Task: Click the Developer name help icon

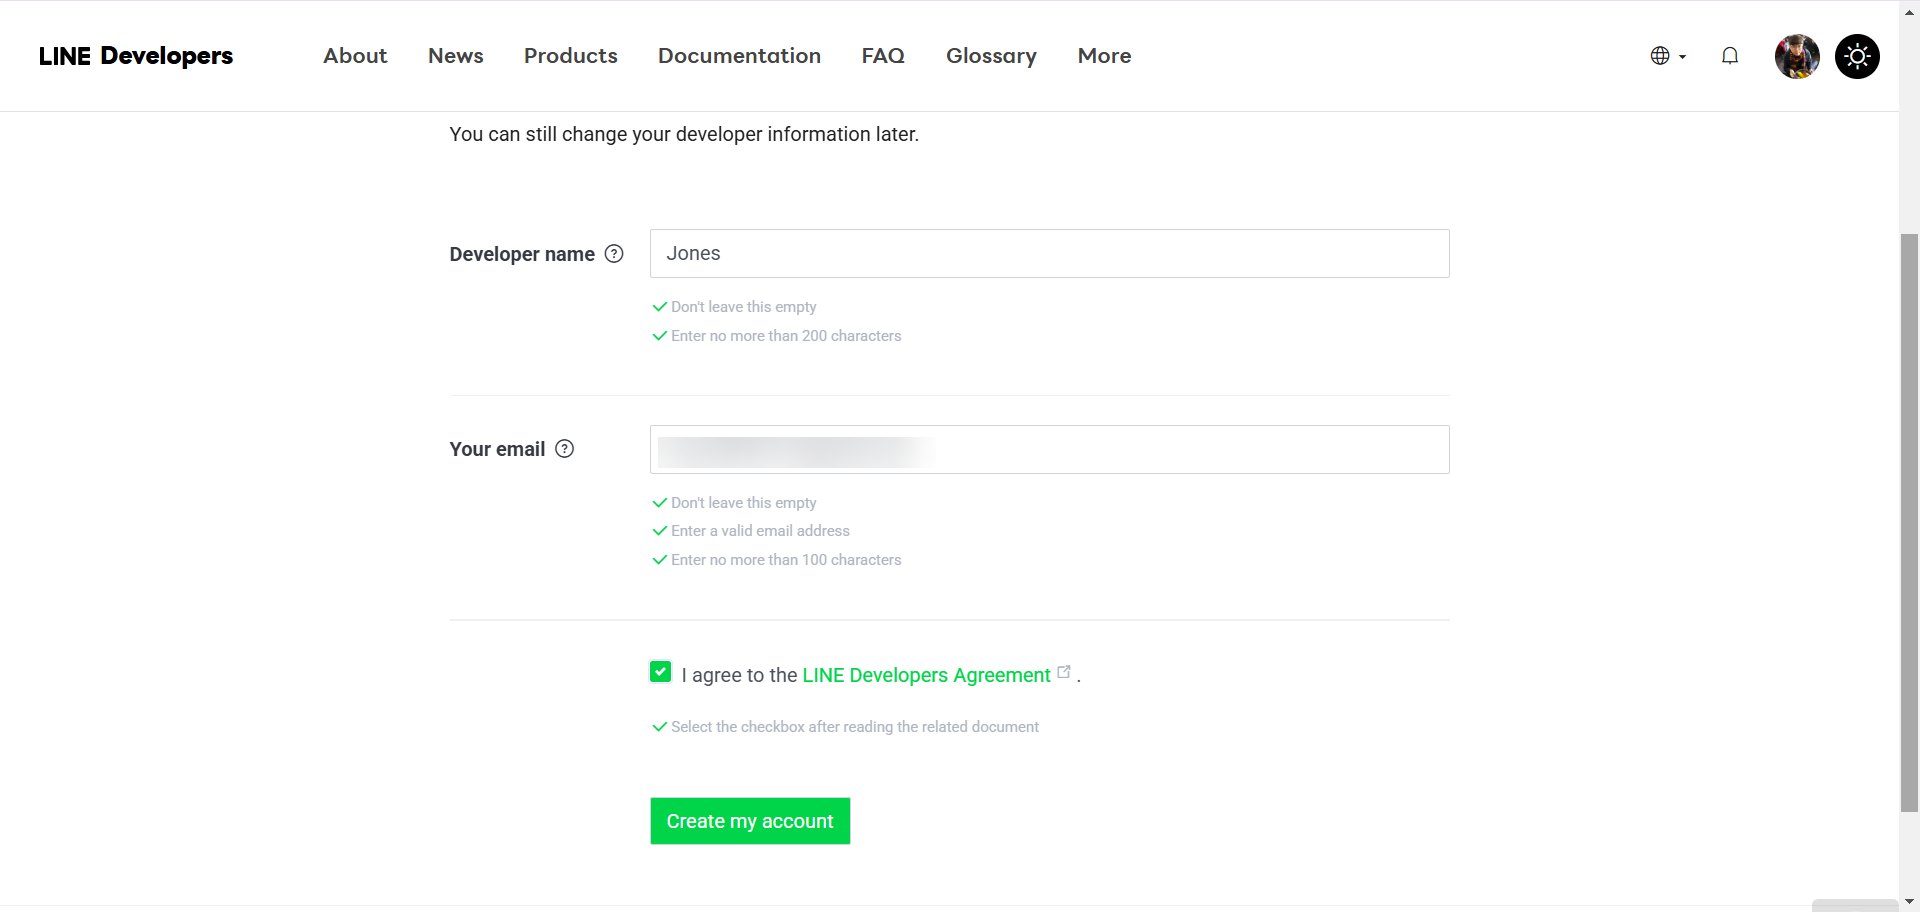Action: pos(614,254)
